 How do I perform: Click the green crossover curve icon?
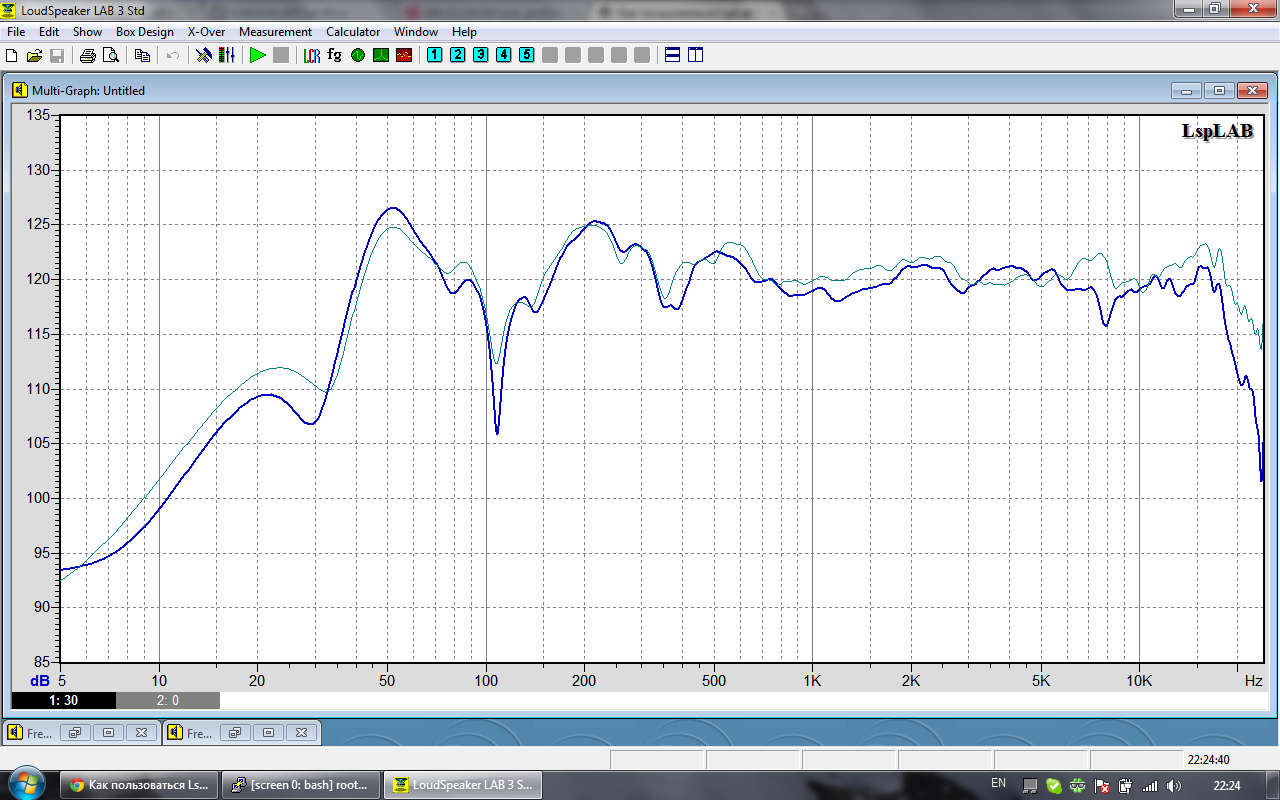[x=380, y=55]
